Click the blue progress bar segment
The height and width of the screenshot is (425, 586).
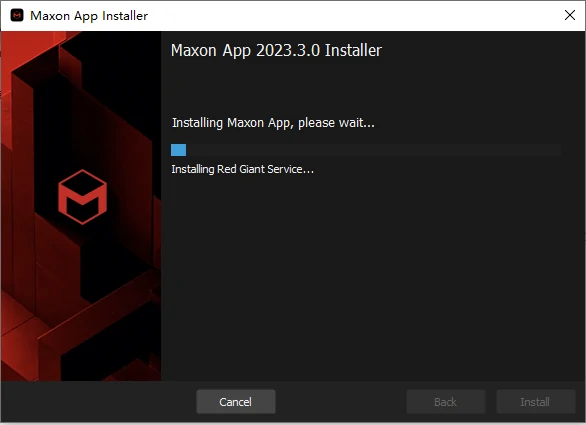[x=178, y=150]
